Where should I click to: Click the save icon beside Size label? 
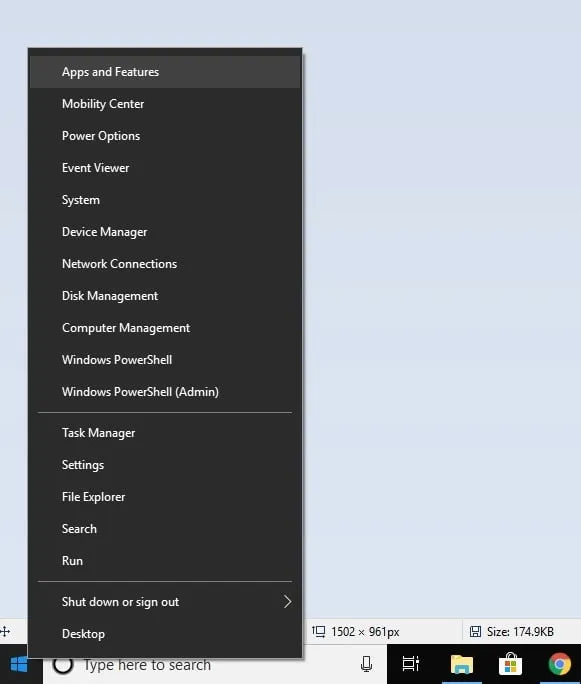[x=475, y=631]
